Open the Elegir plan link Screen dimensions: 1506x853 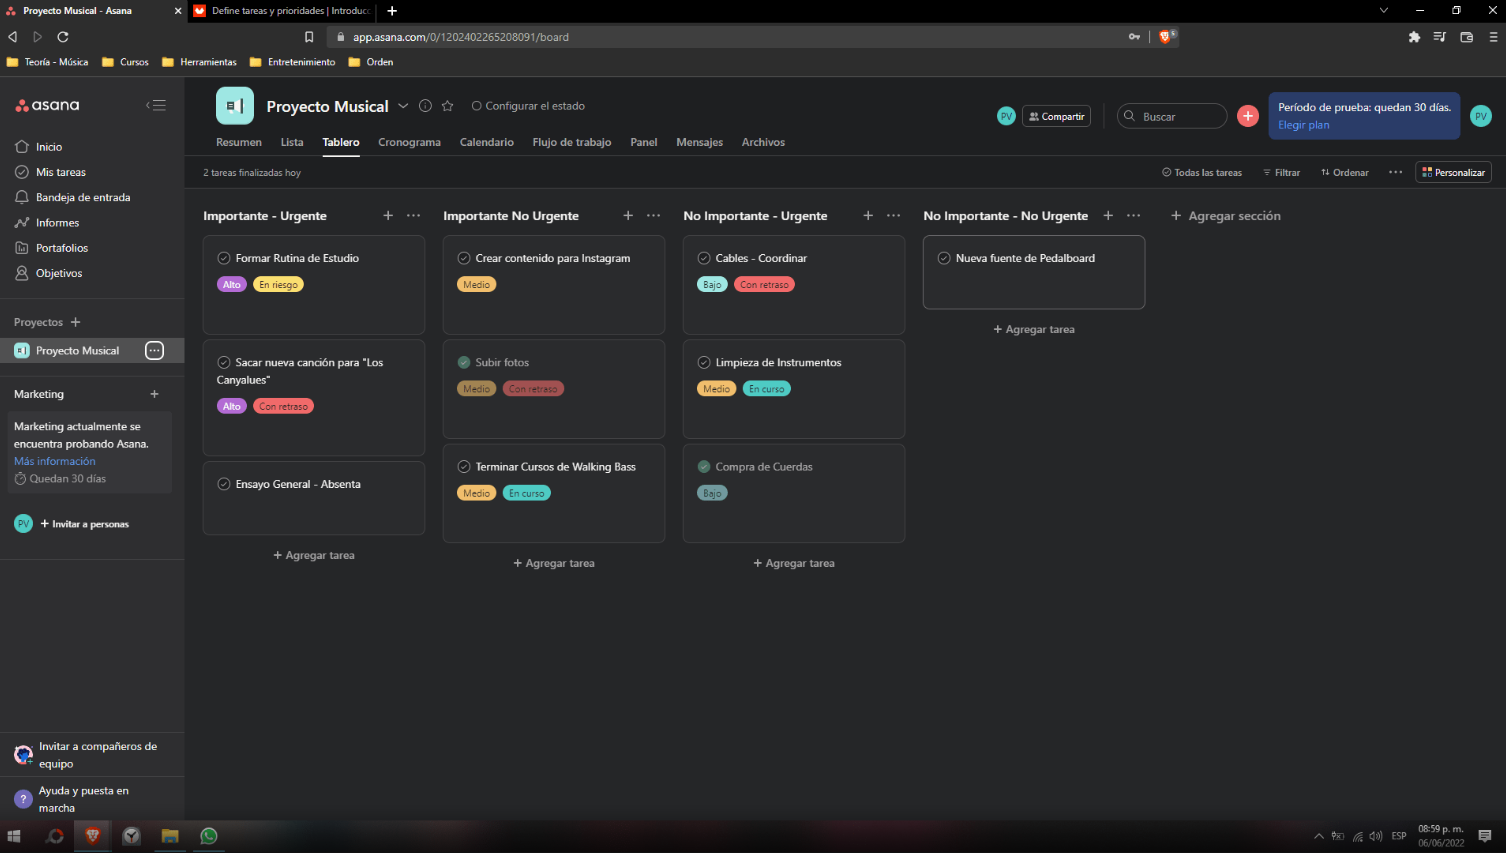pyautogui.click(x=1303, y=125)
